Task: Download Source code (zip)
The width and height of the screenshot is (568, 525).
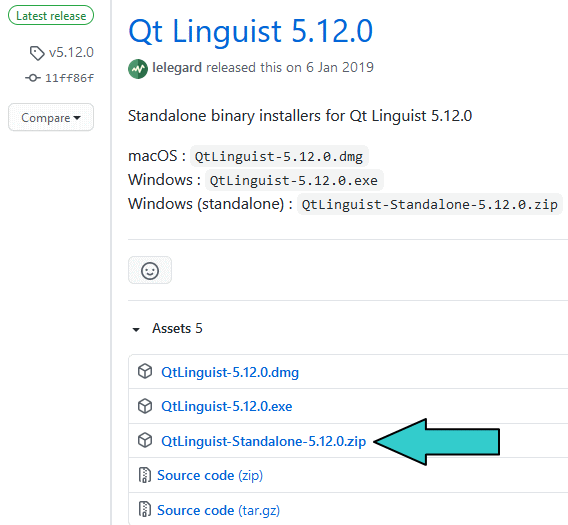Action: tap(210, 475)
